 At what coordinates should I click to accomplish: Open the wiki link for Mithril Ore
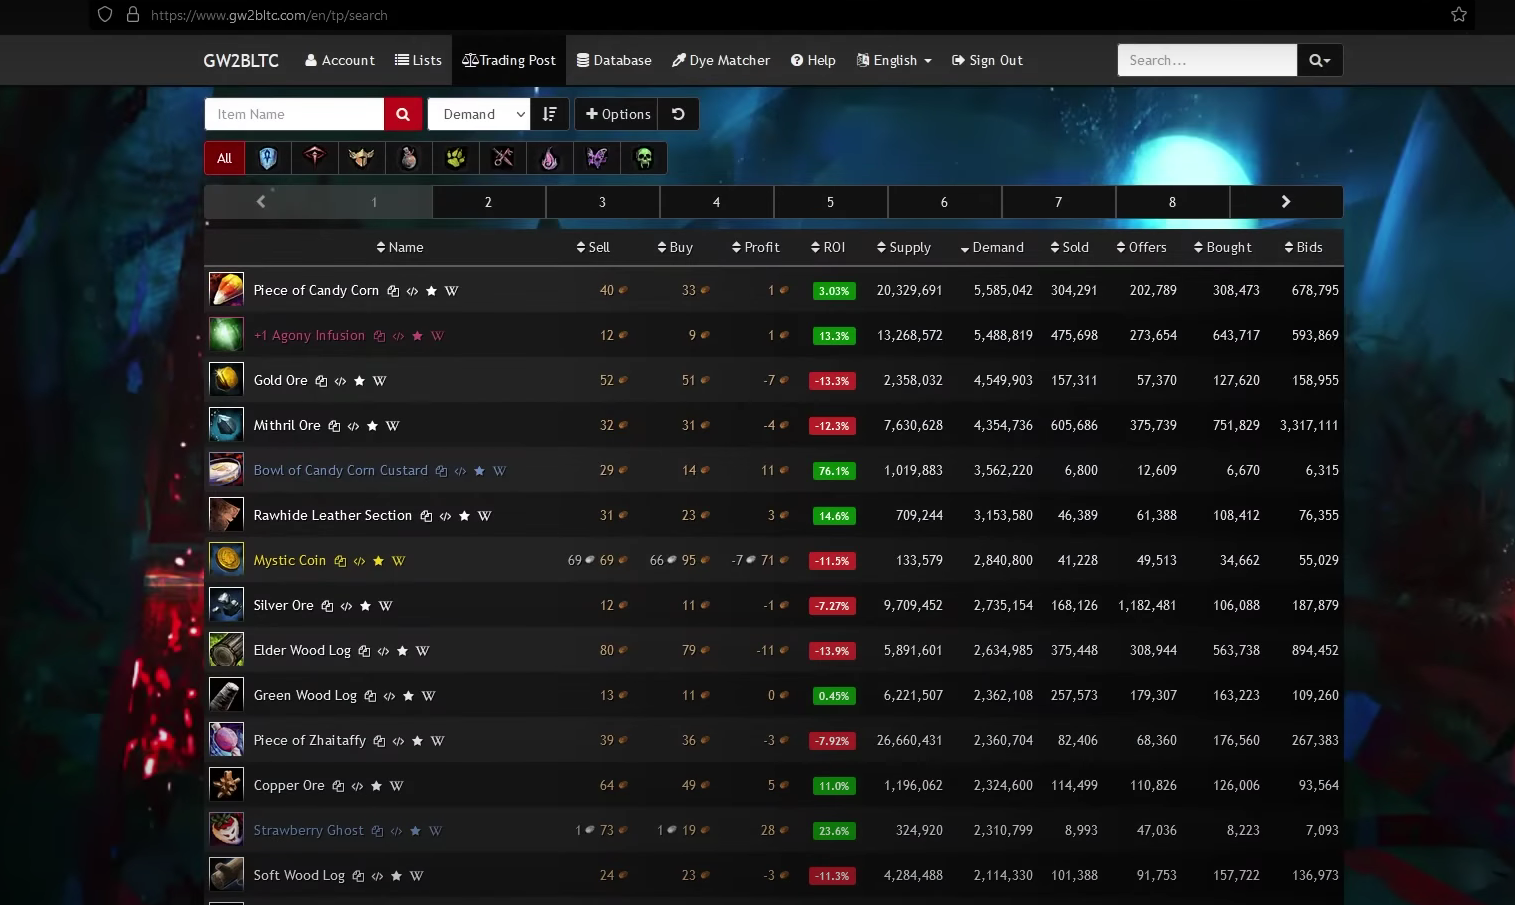tap(392, 426)
